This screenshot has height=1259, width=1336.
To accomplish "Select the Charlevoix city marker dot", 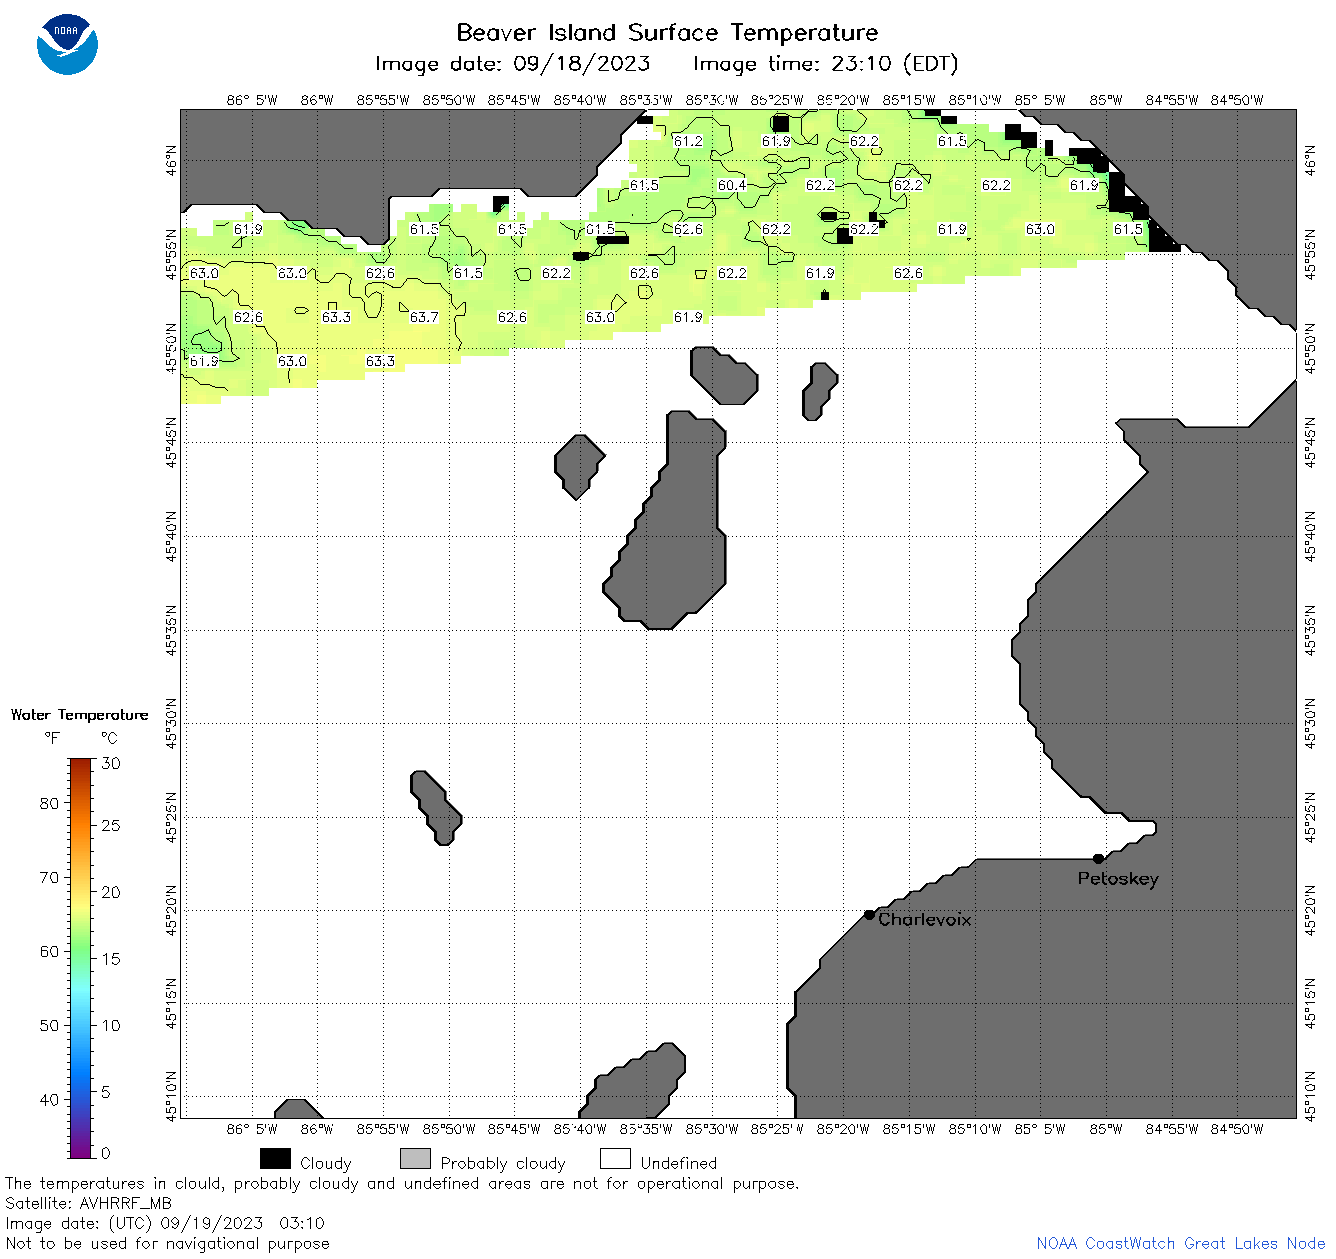I will pos(869,915).
